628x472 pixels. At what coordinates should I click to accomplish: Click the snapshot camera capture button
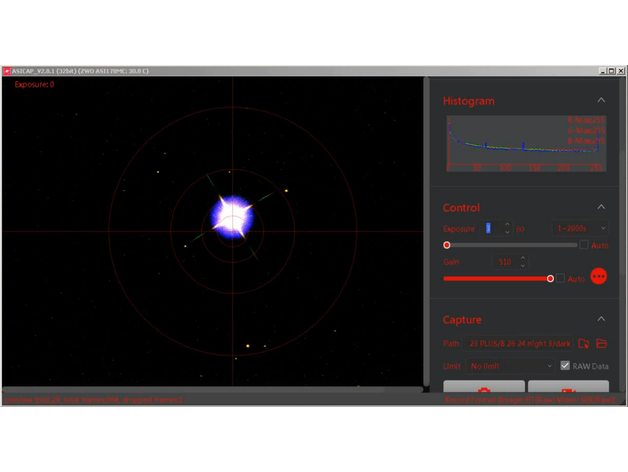(484, 390)
